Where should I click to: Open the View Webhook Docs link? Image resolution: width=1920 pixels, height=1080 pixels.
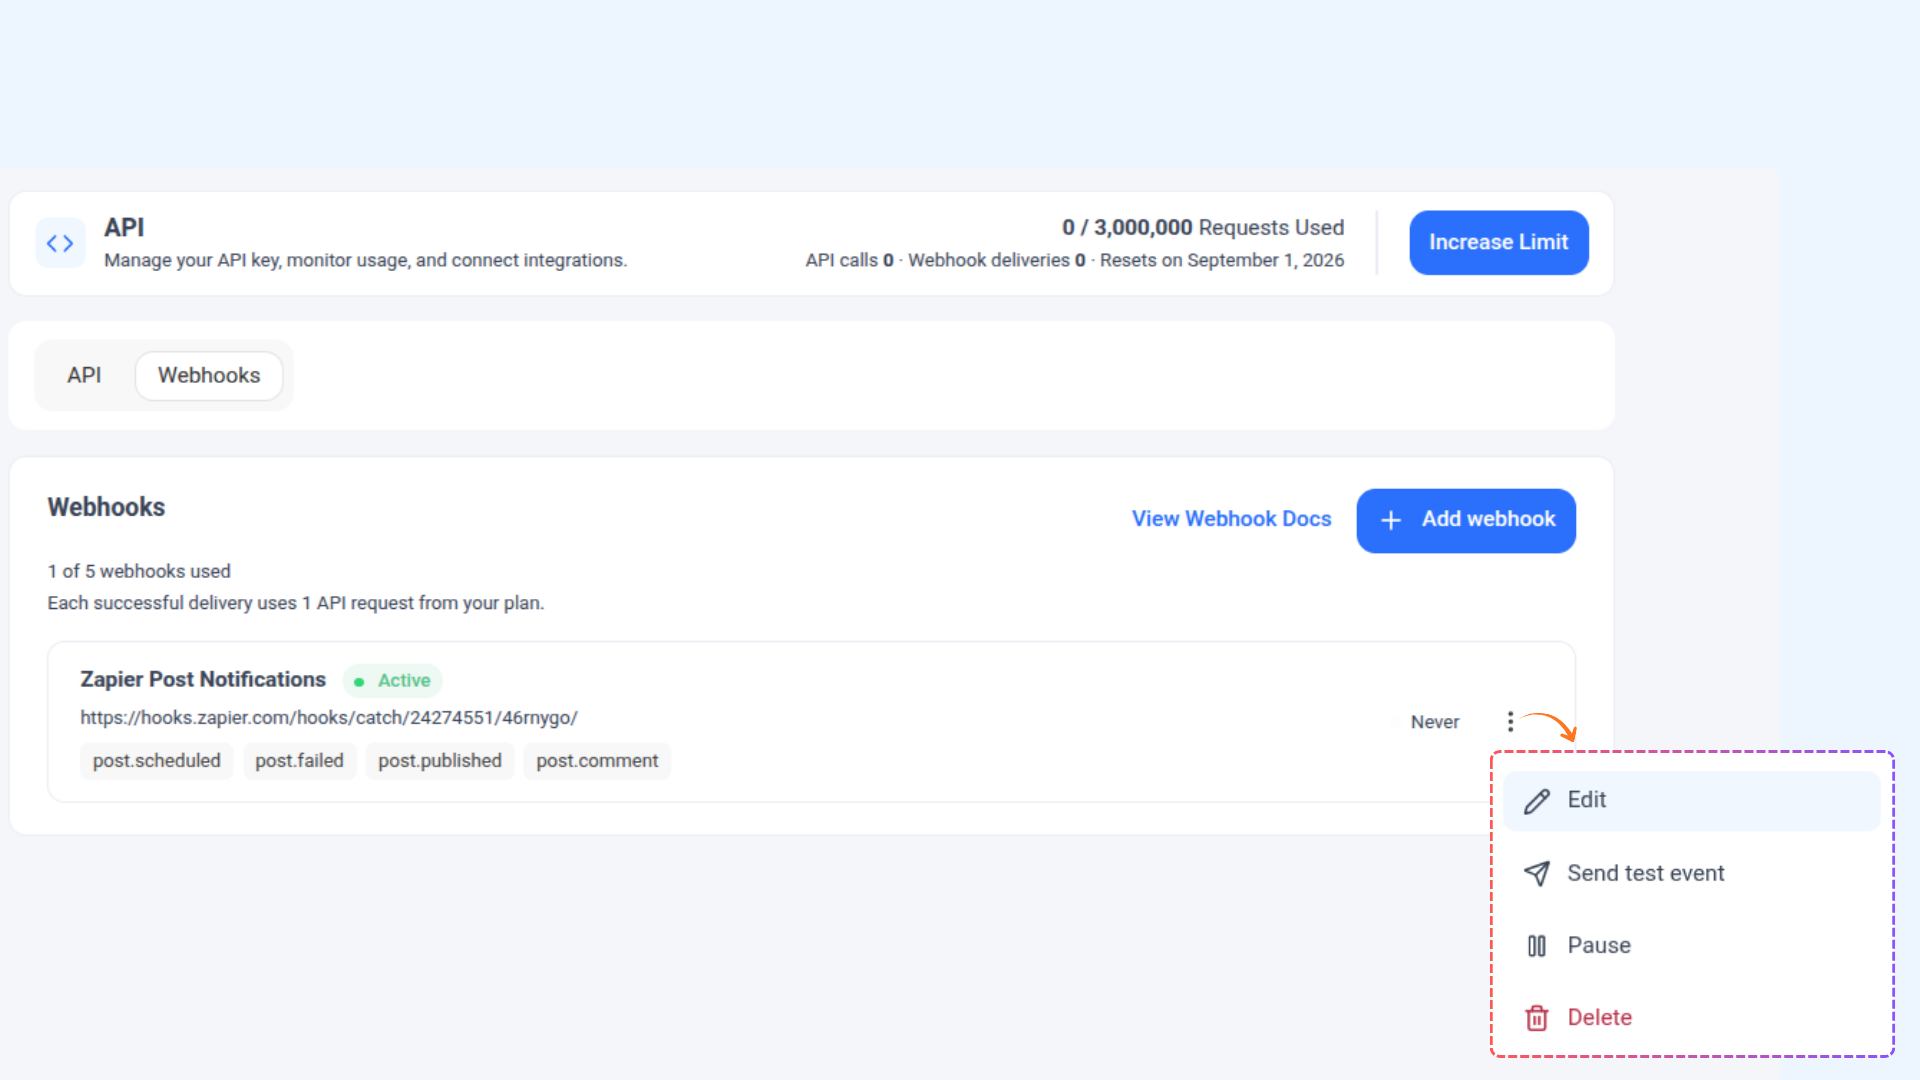[1231, 519]
